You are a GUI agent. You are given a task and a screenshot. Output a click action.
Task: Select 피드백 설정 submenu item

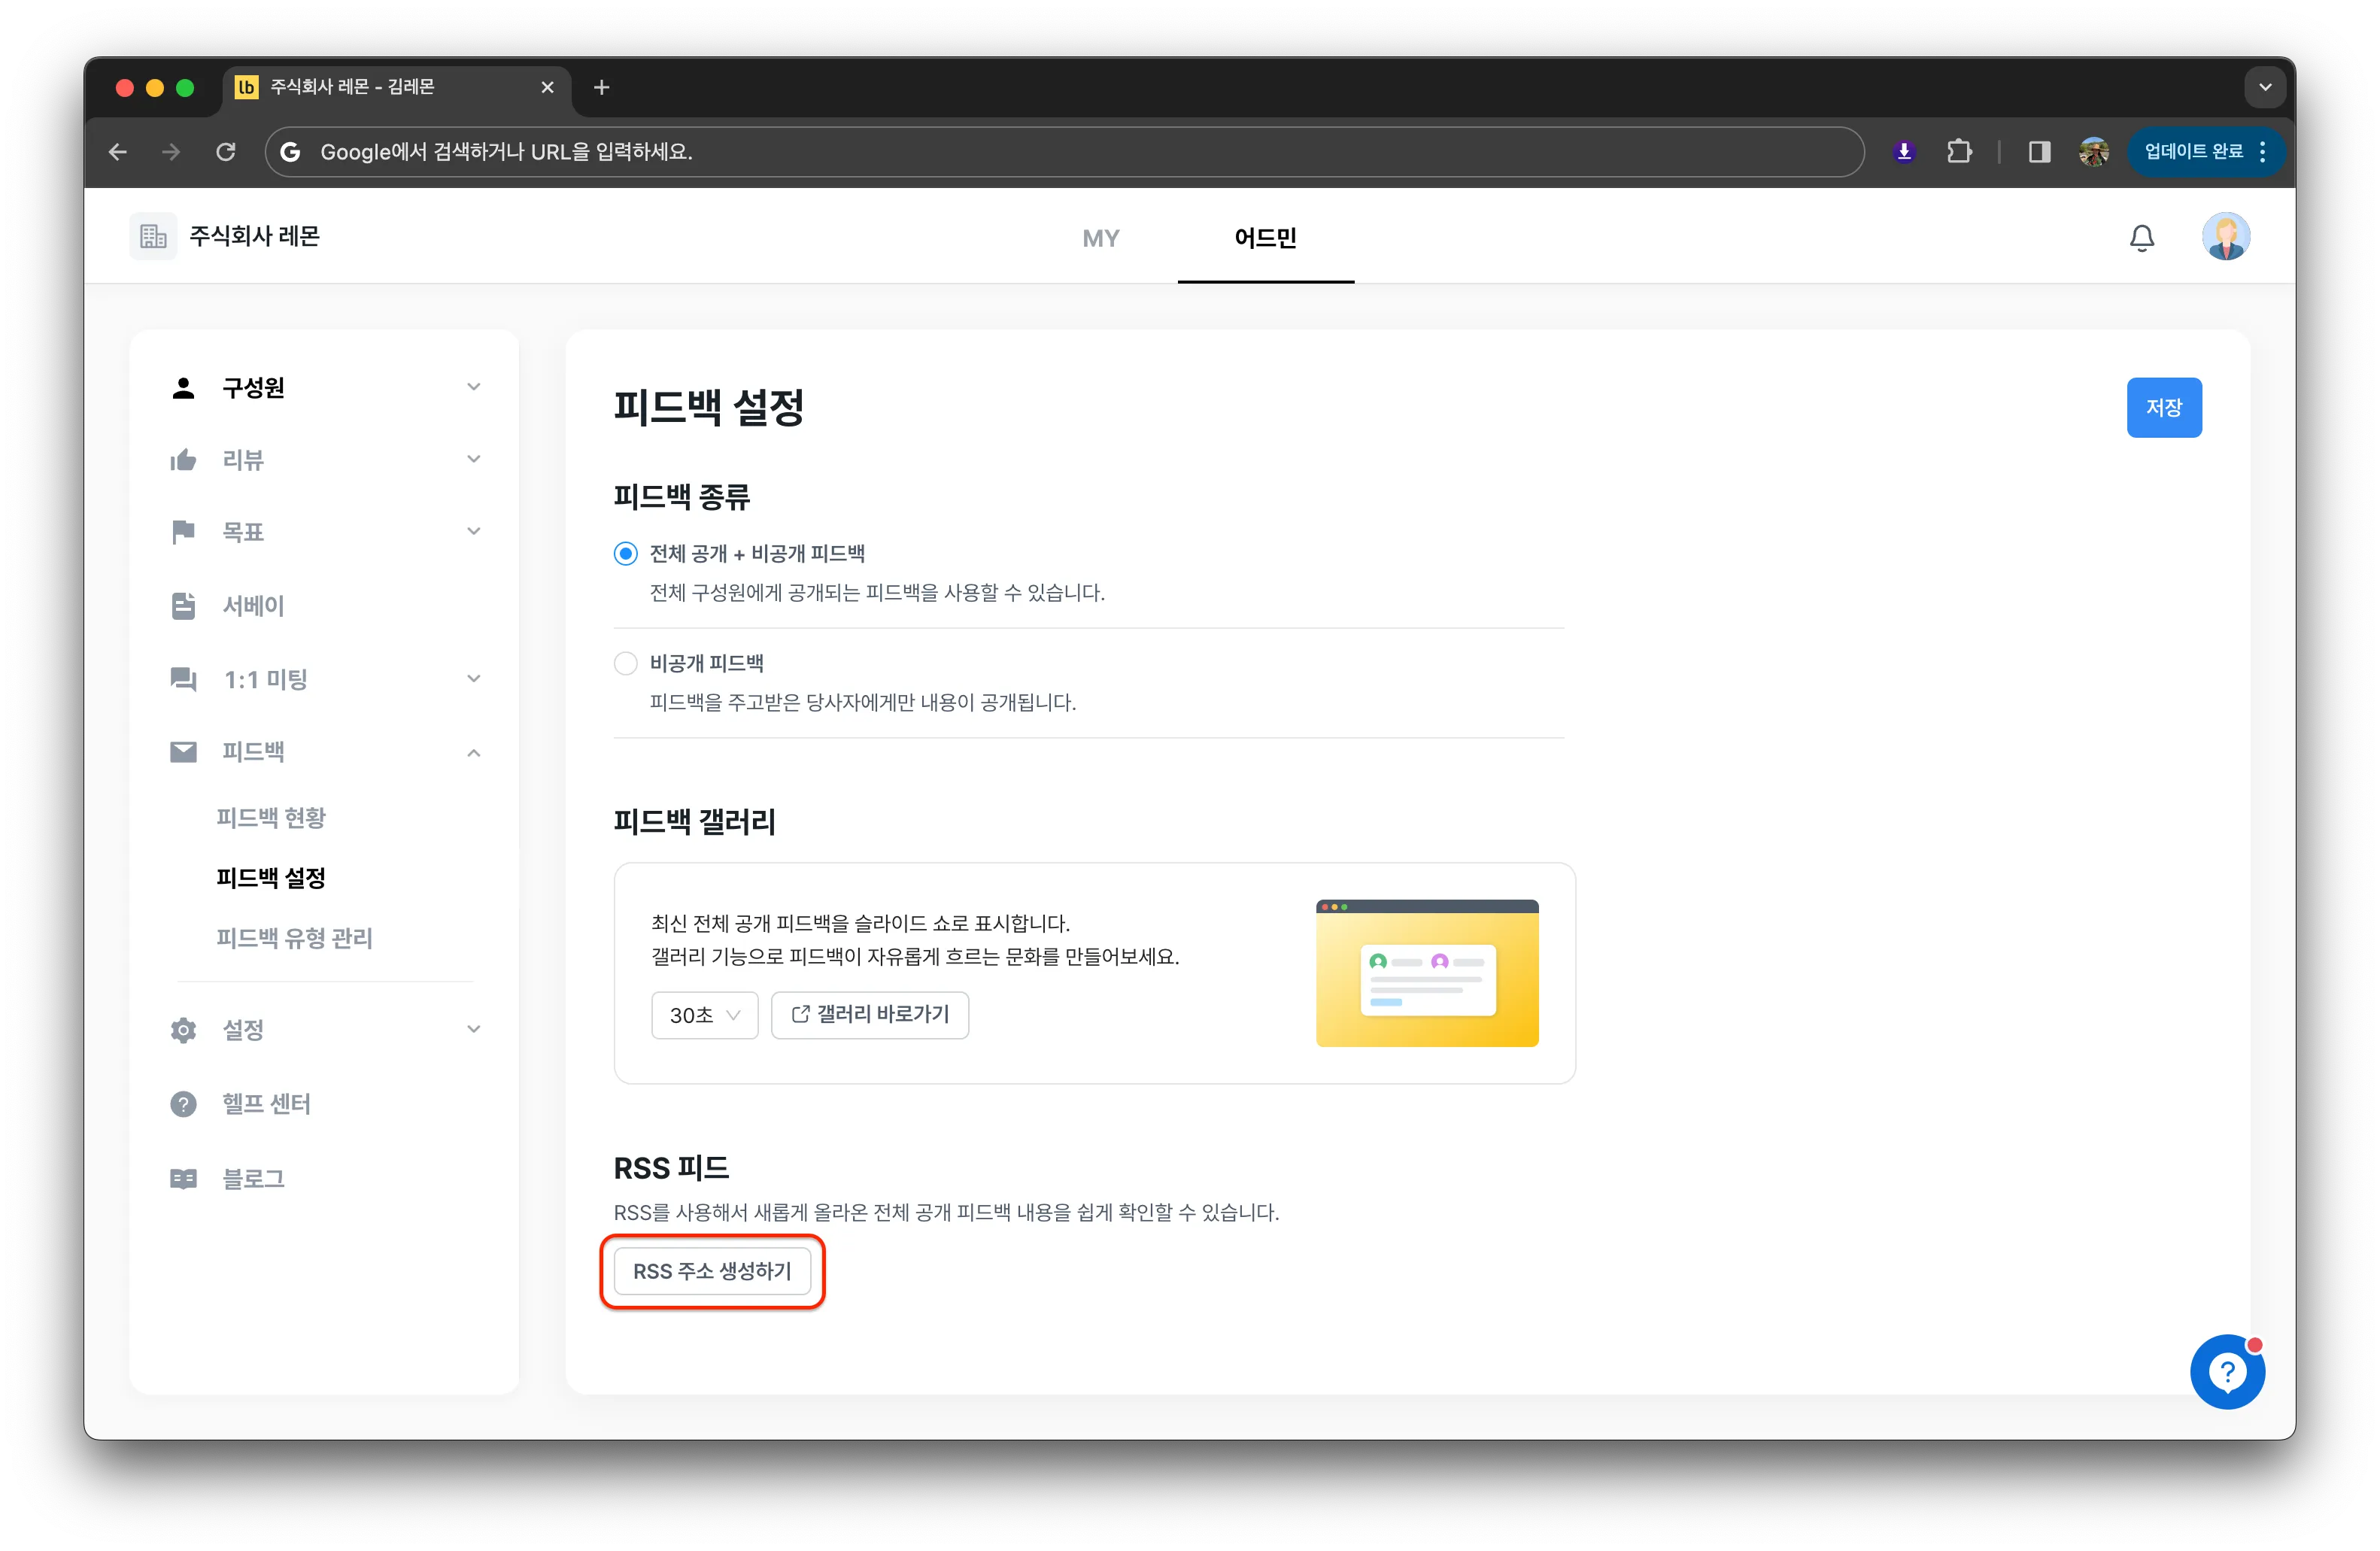point(271,878)
